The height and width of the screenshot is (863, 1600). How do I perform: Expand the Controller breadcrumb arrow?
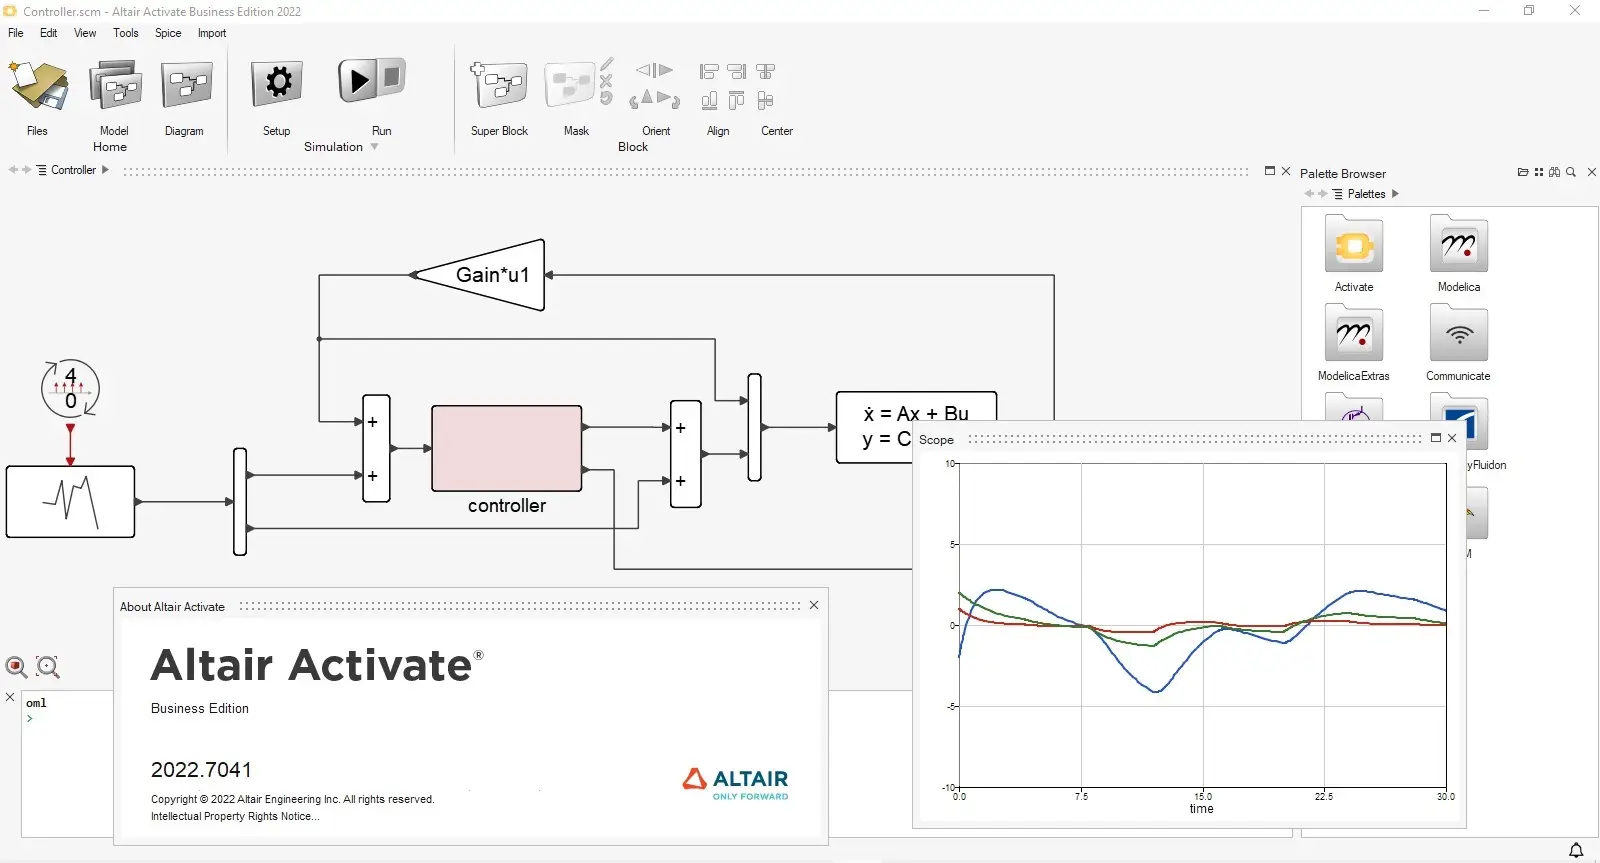[x=105, y=170]
